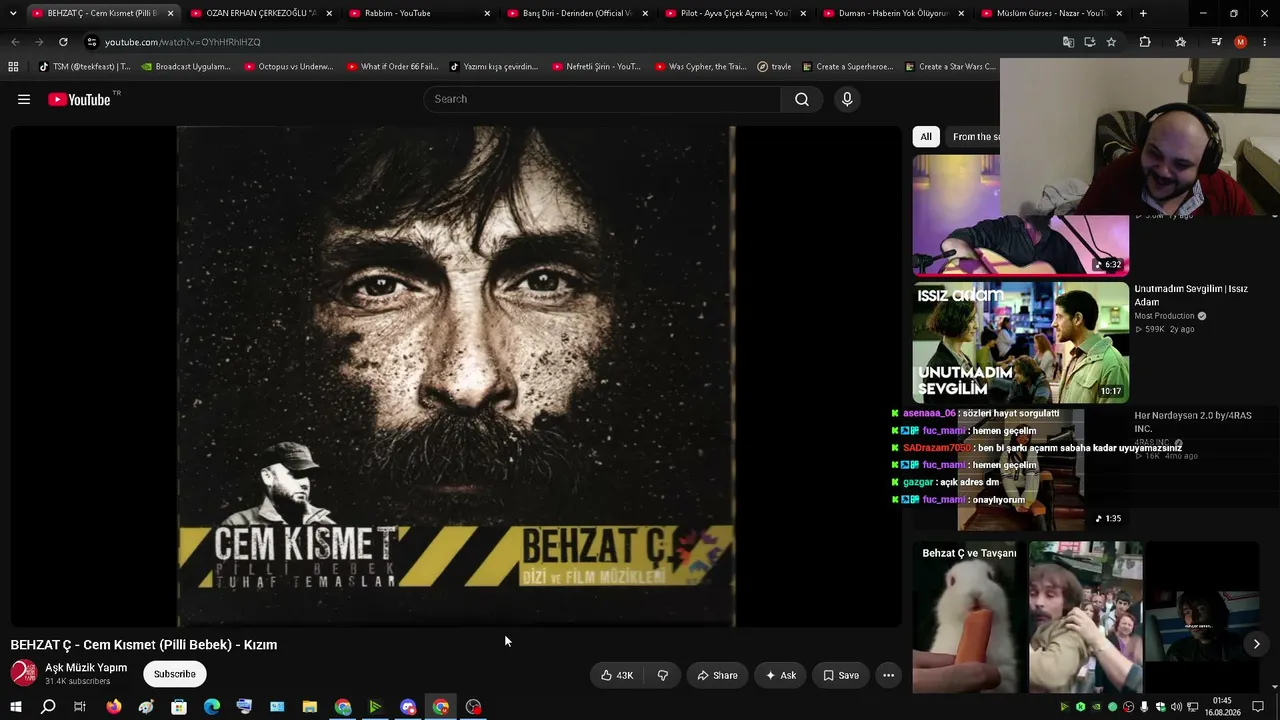Switch to Pilot - Ayva Çiçek Açmış tab

735,13
